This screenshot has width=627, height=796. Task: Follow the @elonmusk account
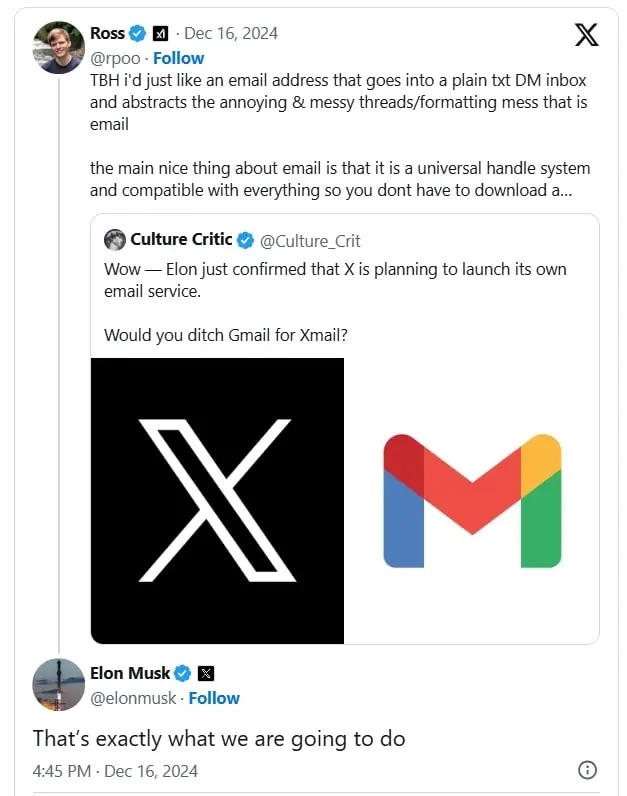click(x=214, y=698)
